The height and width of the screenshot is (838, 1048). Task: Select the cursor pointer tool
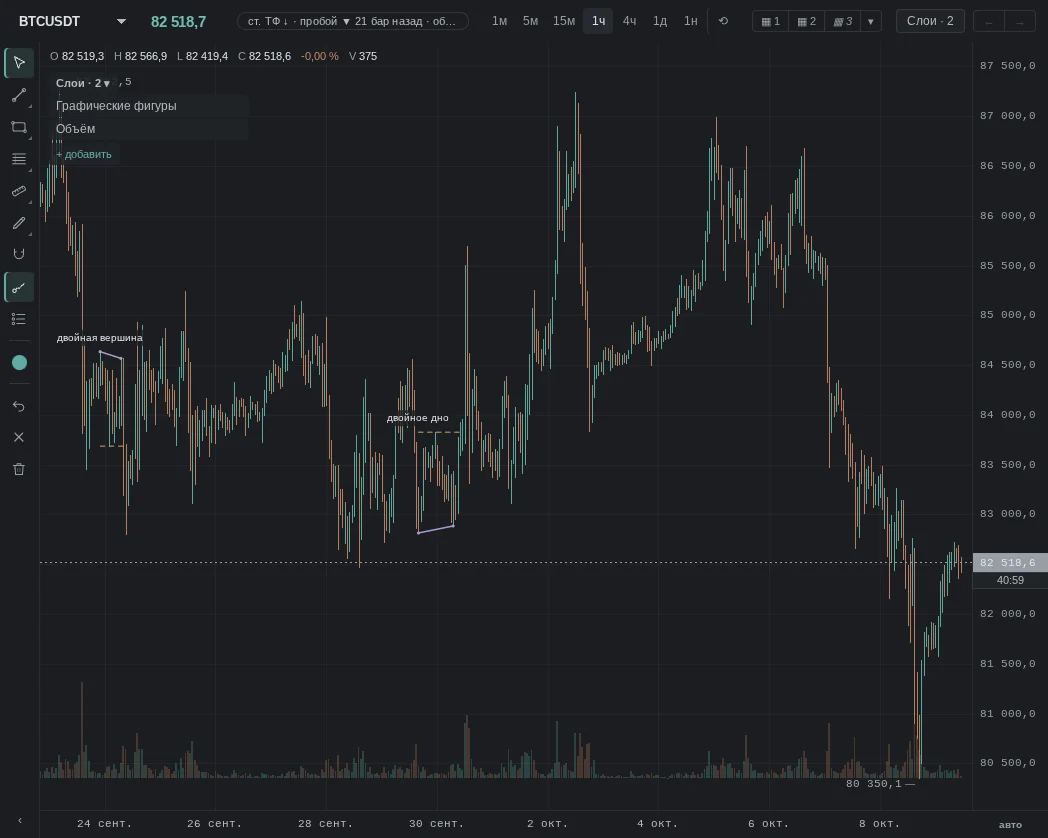(x=19, y=63)
